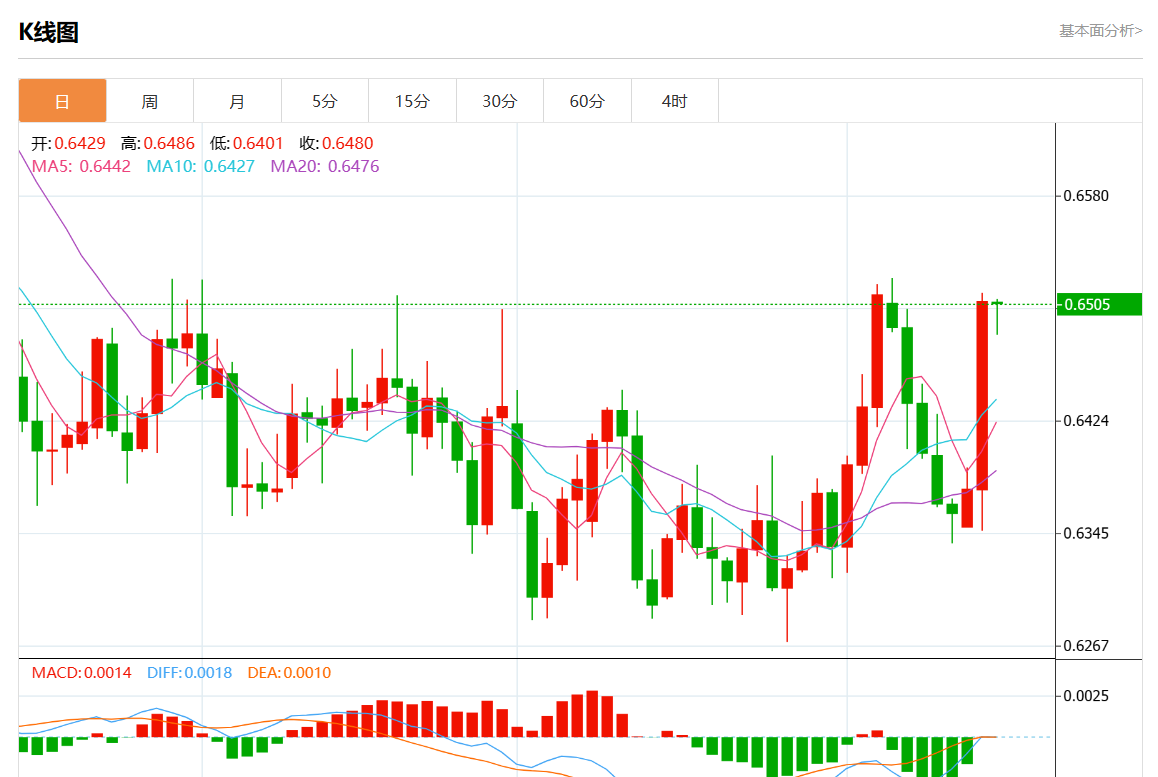Click the 0.6424 price axis label
Viewport: 1158px width, 777px height.
(x=1086, y=421)
